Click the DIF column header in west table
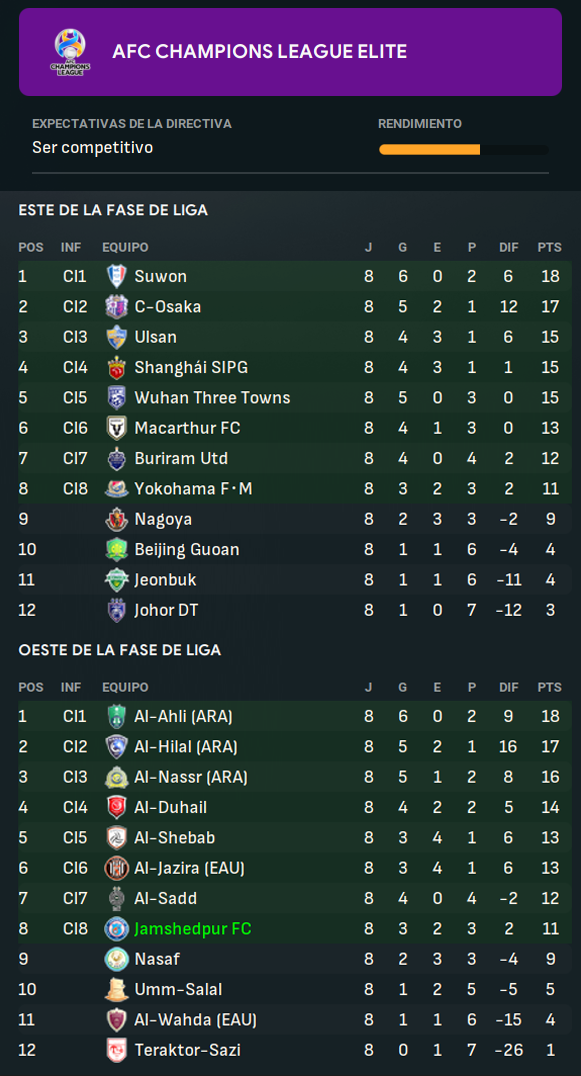Viewport: 581px width, 1076px height. (x=508, y=687)
